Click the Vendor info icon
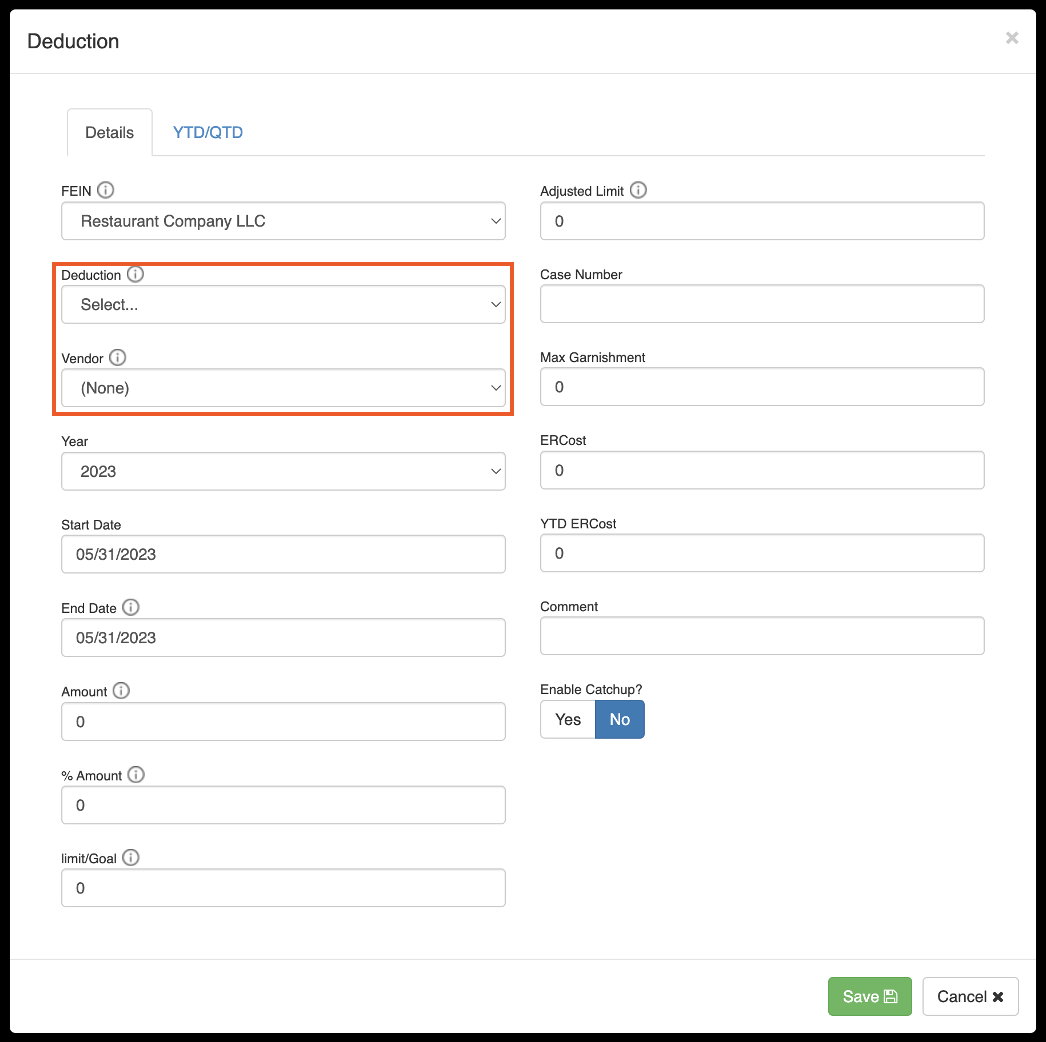Screen dimensions: 1046x1042 (117, 357)
